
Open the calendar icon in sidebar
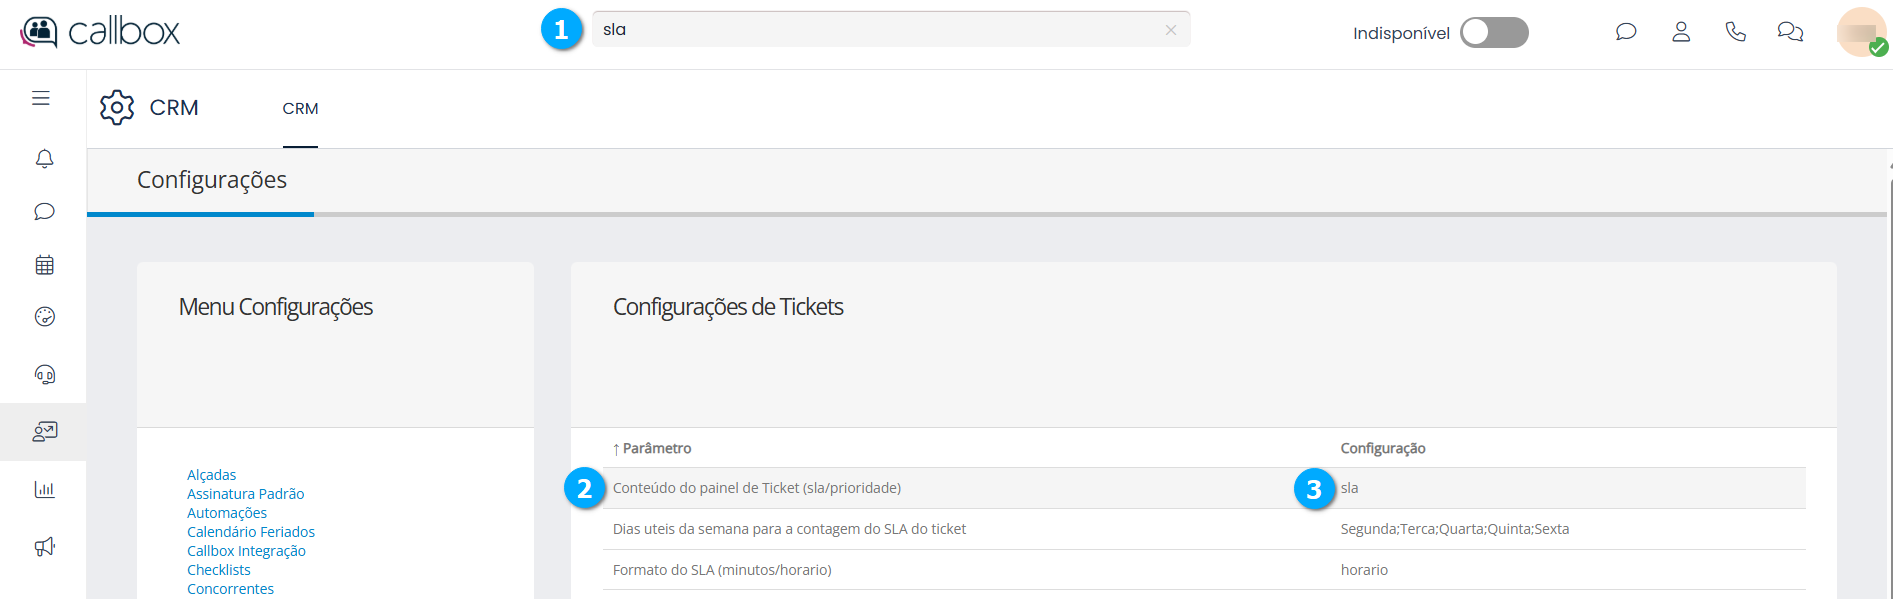click(44, 265)
